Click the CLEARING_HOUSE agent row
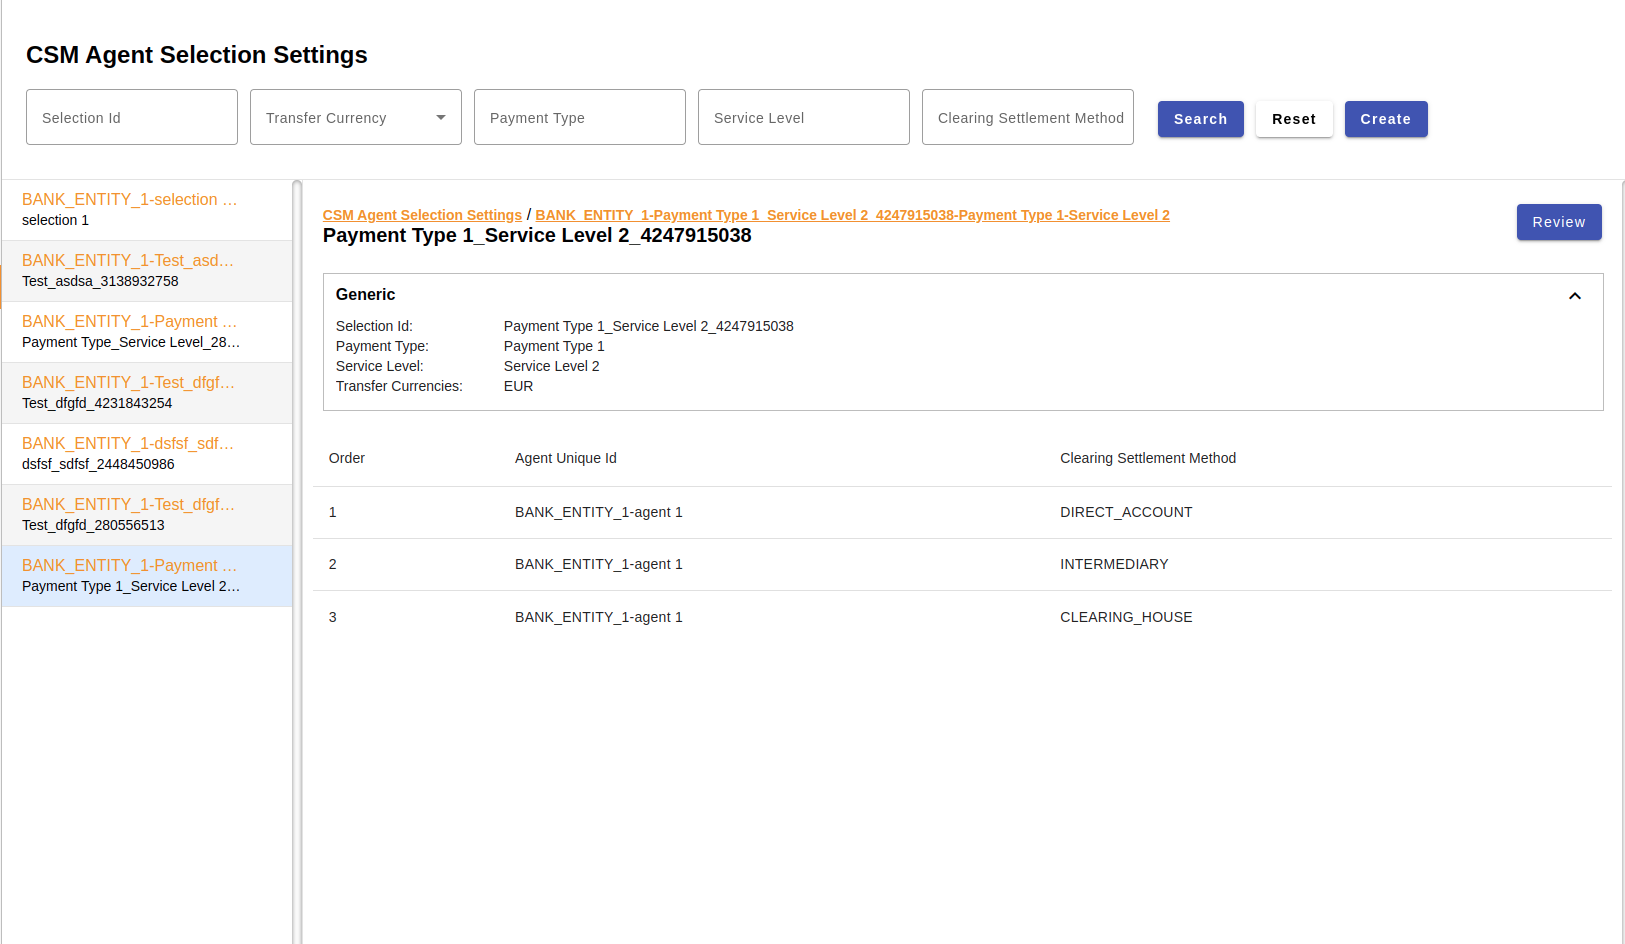Image resolution: width=1625 pixels, height=944 pixels. (x=960, y=617)
